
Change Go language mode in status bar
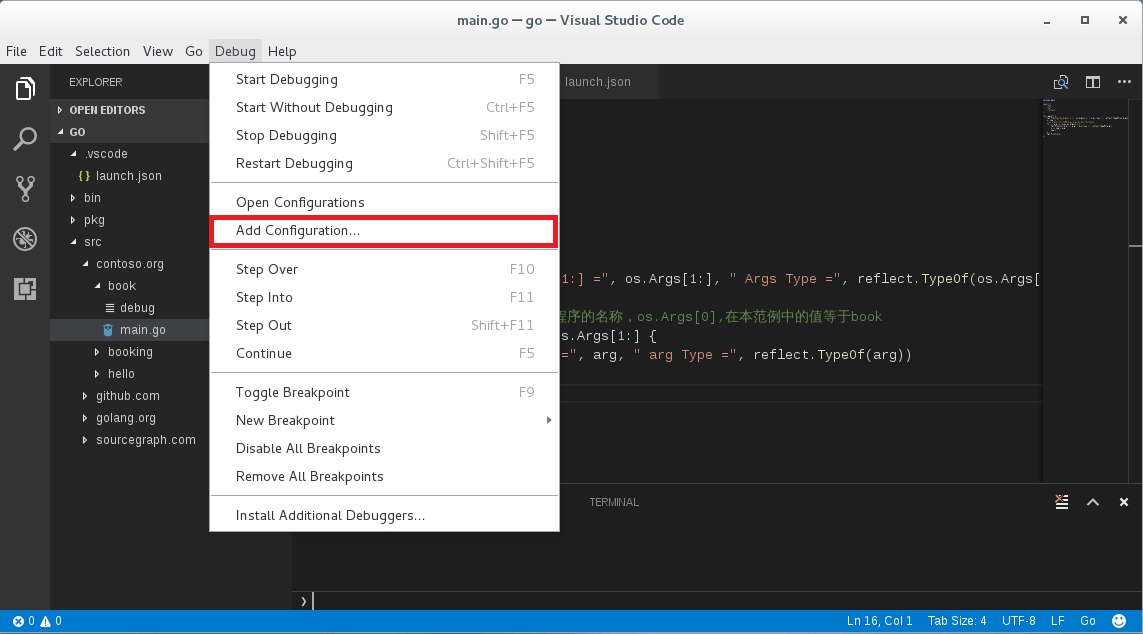click(1088, 621)
